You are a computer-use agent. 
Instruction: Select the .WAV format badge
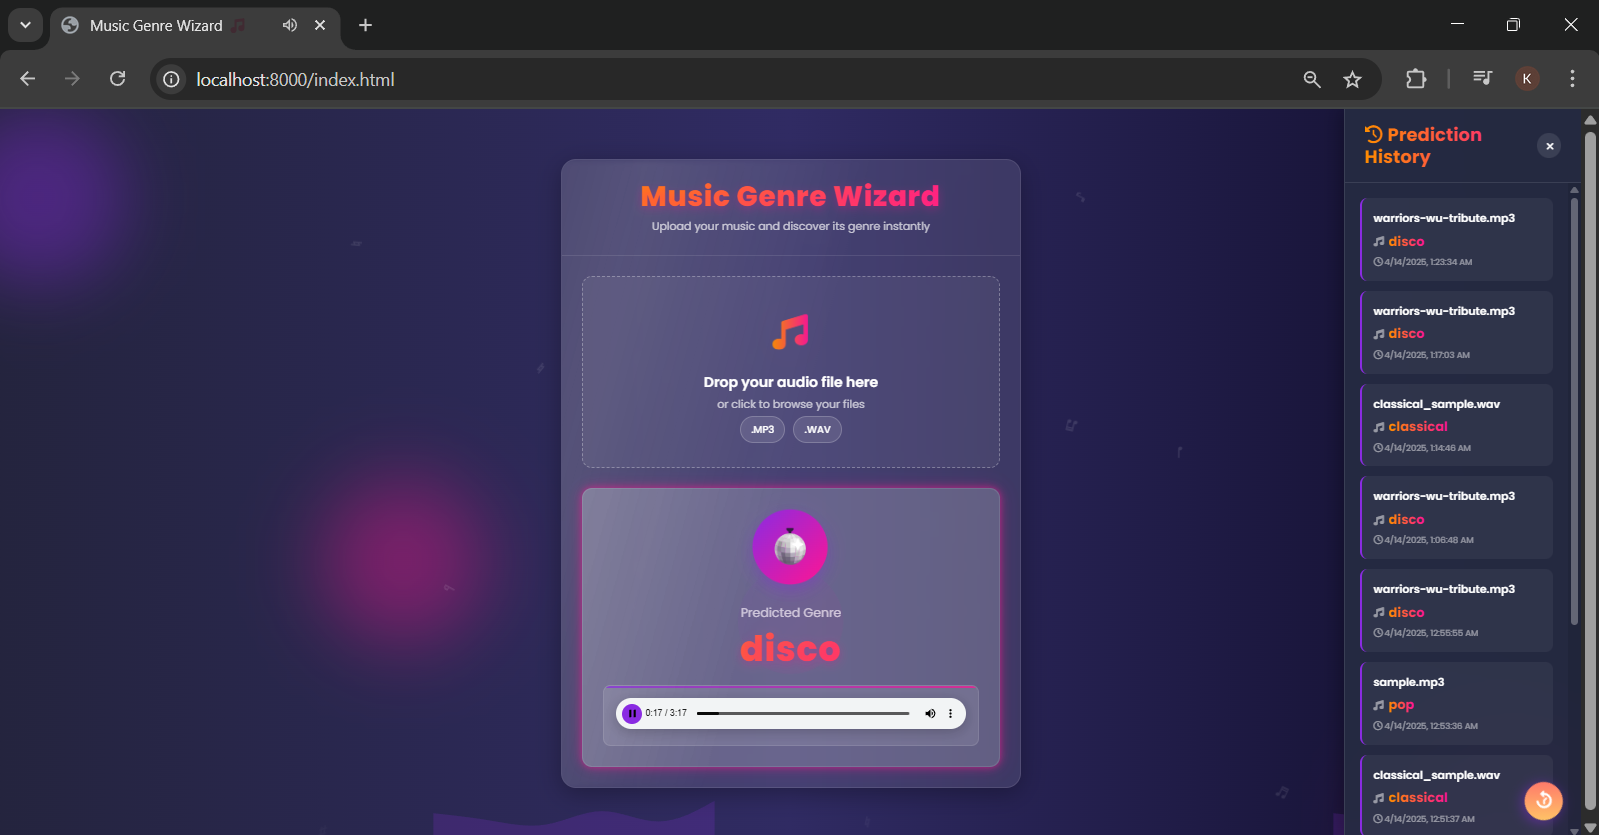click(x=817, y=430)
